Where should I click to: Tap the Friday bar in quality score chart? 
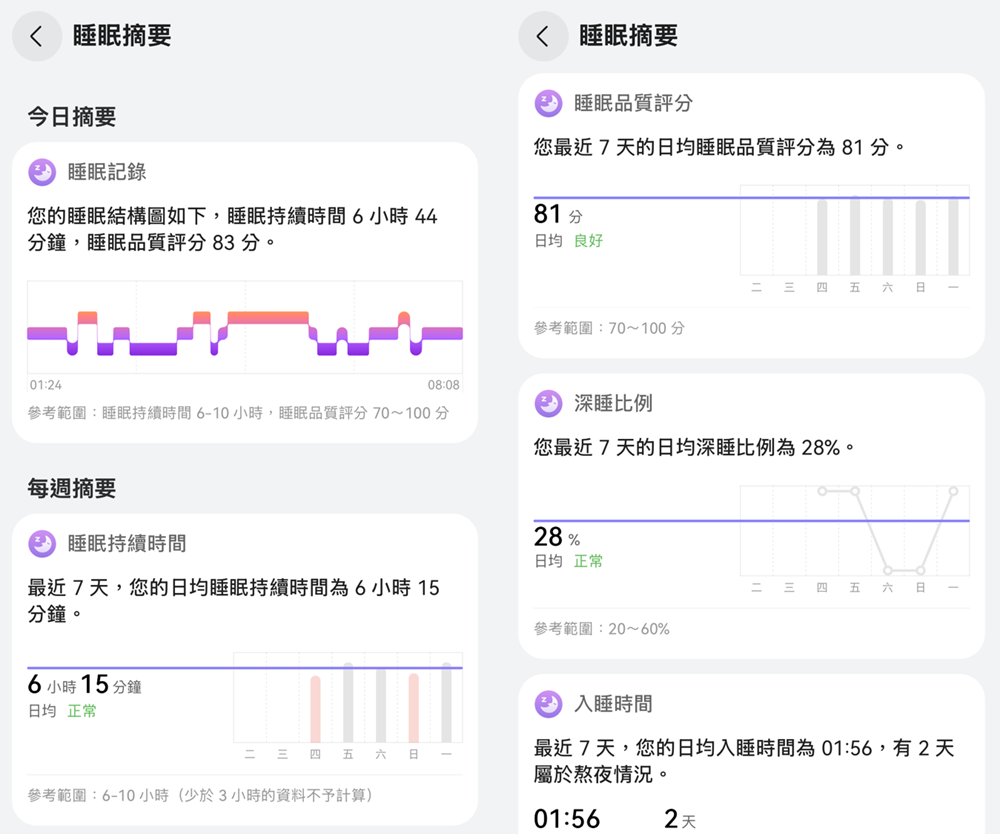click(855, 236)
